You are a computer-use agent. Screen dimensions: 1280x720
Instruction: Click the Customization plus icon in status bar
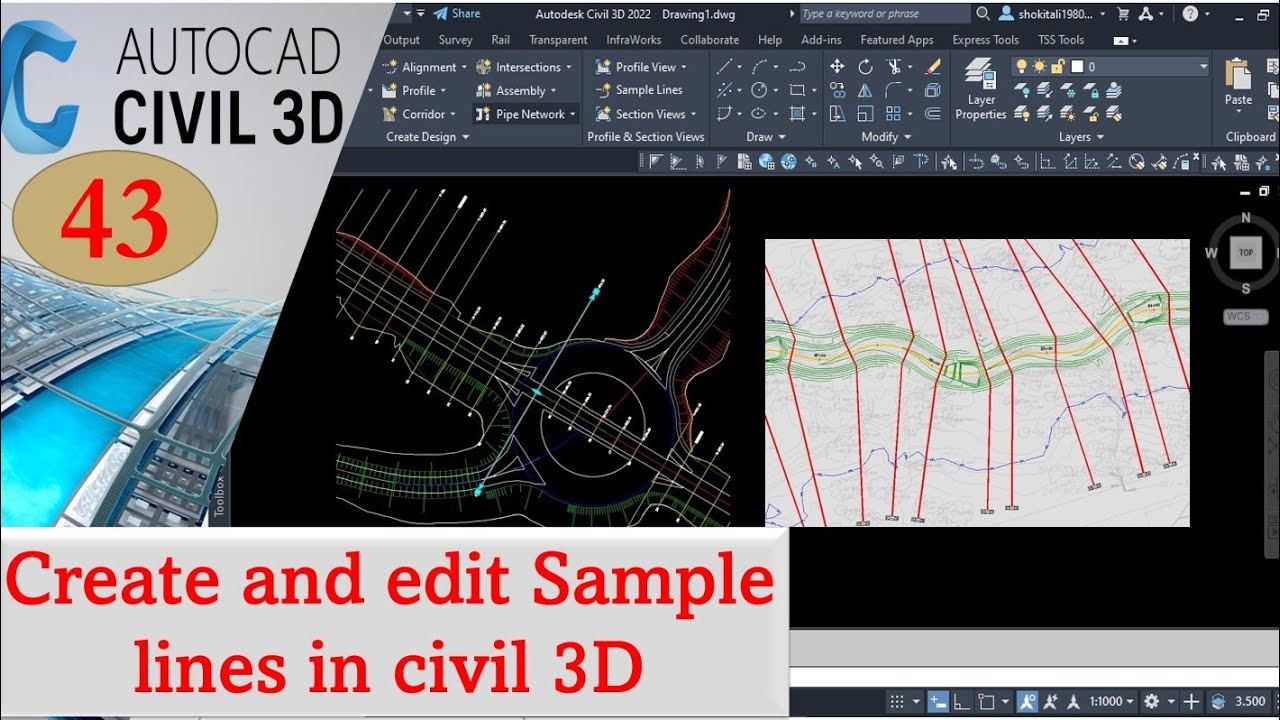coord(1191,701)
